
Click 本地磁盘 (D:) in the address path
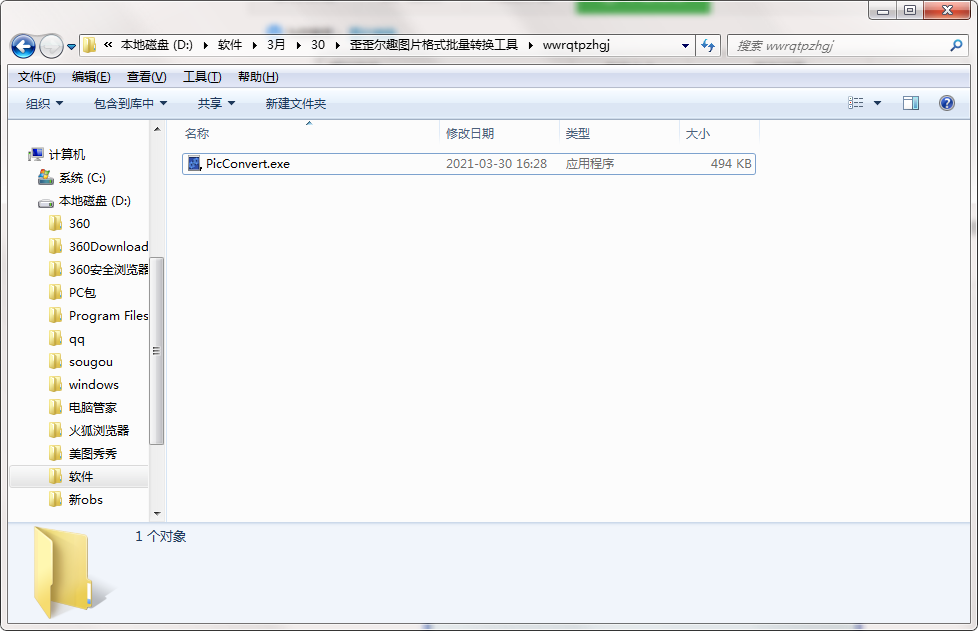157,45
